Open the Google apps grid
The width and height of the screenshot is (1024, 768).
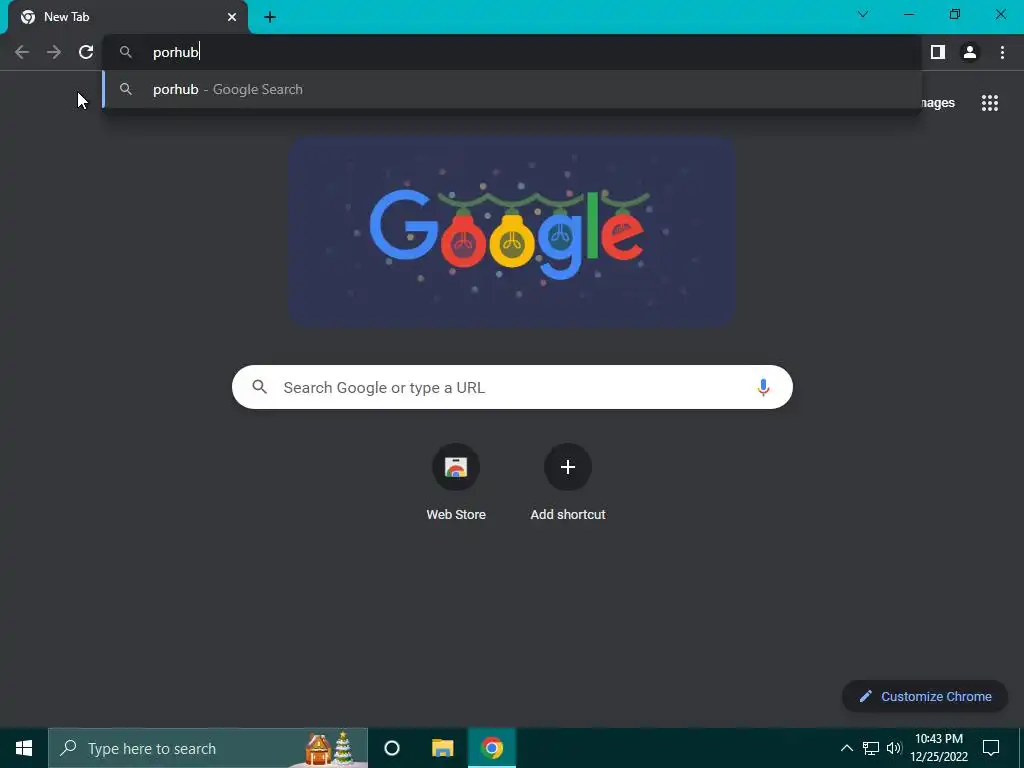click(x=989, y=103)
